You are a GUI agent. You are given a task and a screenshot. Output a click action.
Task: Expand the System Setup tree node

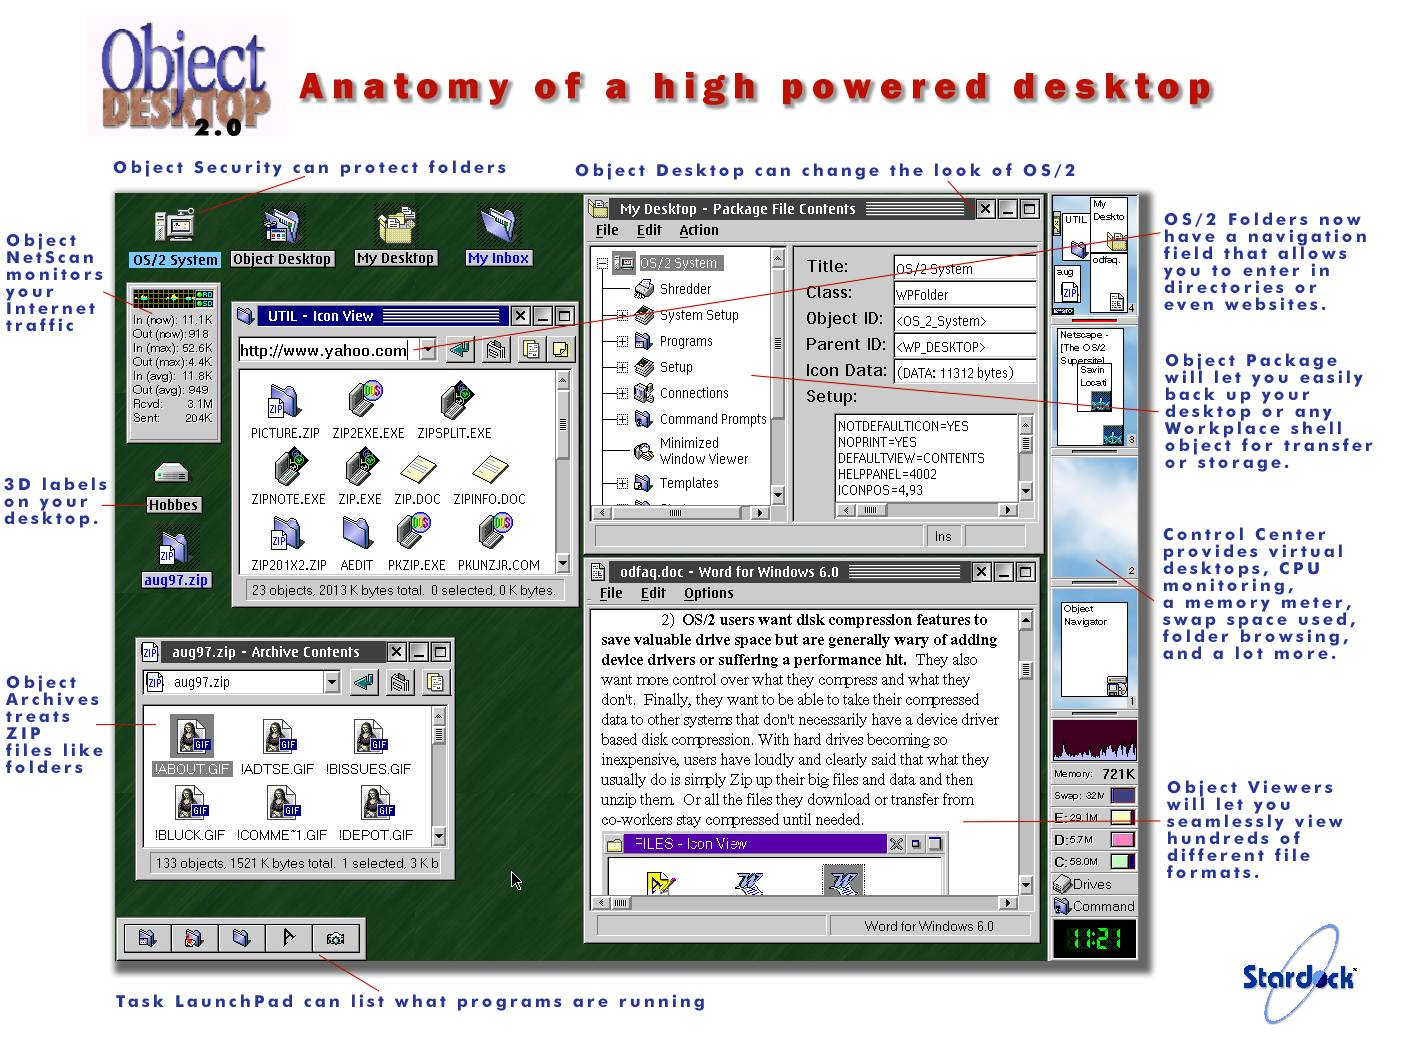tap(622, 315)
